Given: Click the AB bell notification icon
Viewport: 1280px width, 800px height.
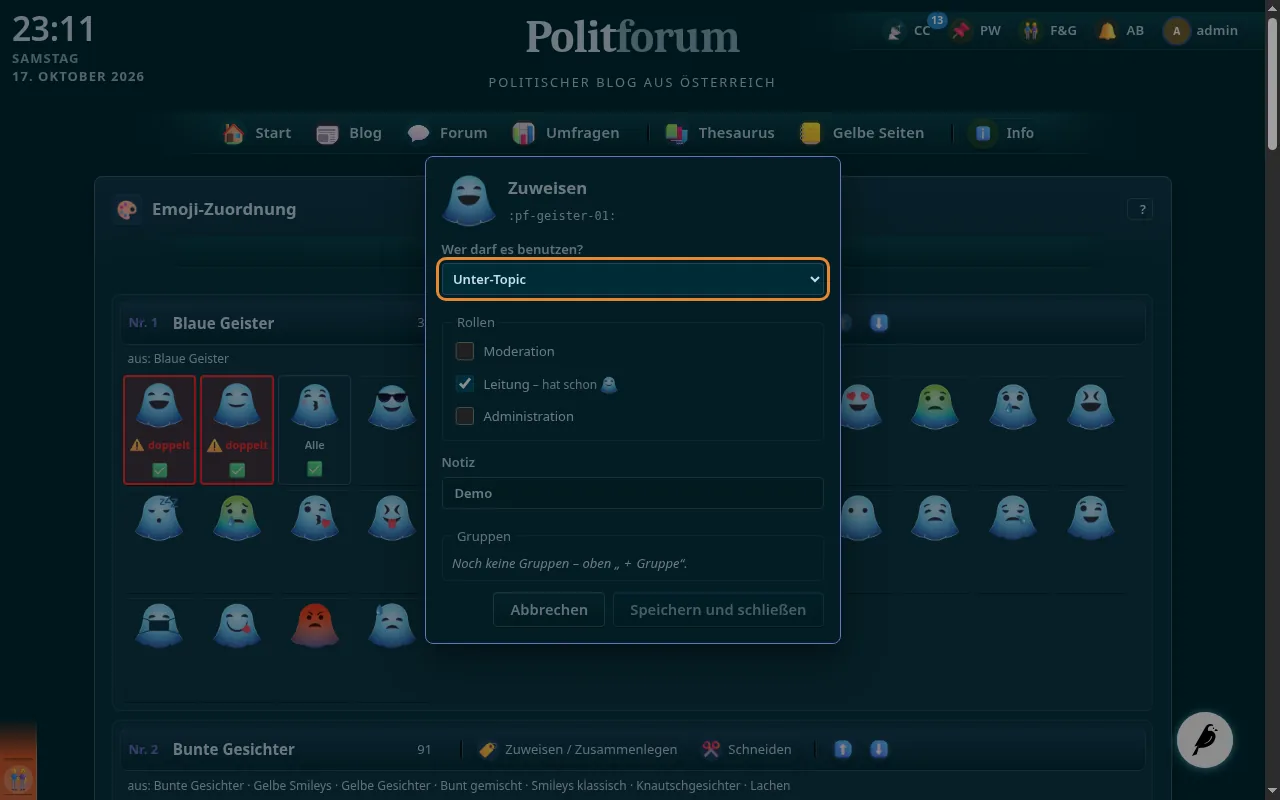Looking at the screenshot, I should pyautogui.click(x=1107, y=31).
